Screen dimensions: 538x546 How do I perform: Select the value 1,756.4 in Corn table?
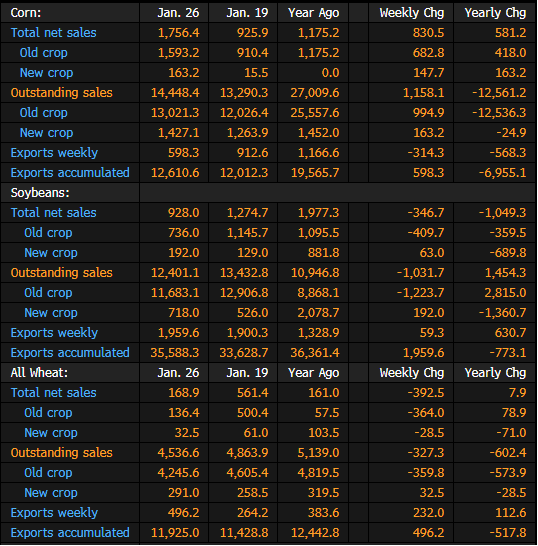[x=179, y=33]
